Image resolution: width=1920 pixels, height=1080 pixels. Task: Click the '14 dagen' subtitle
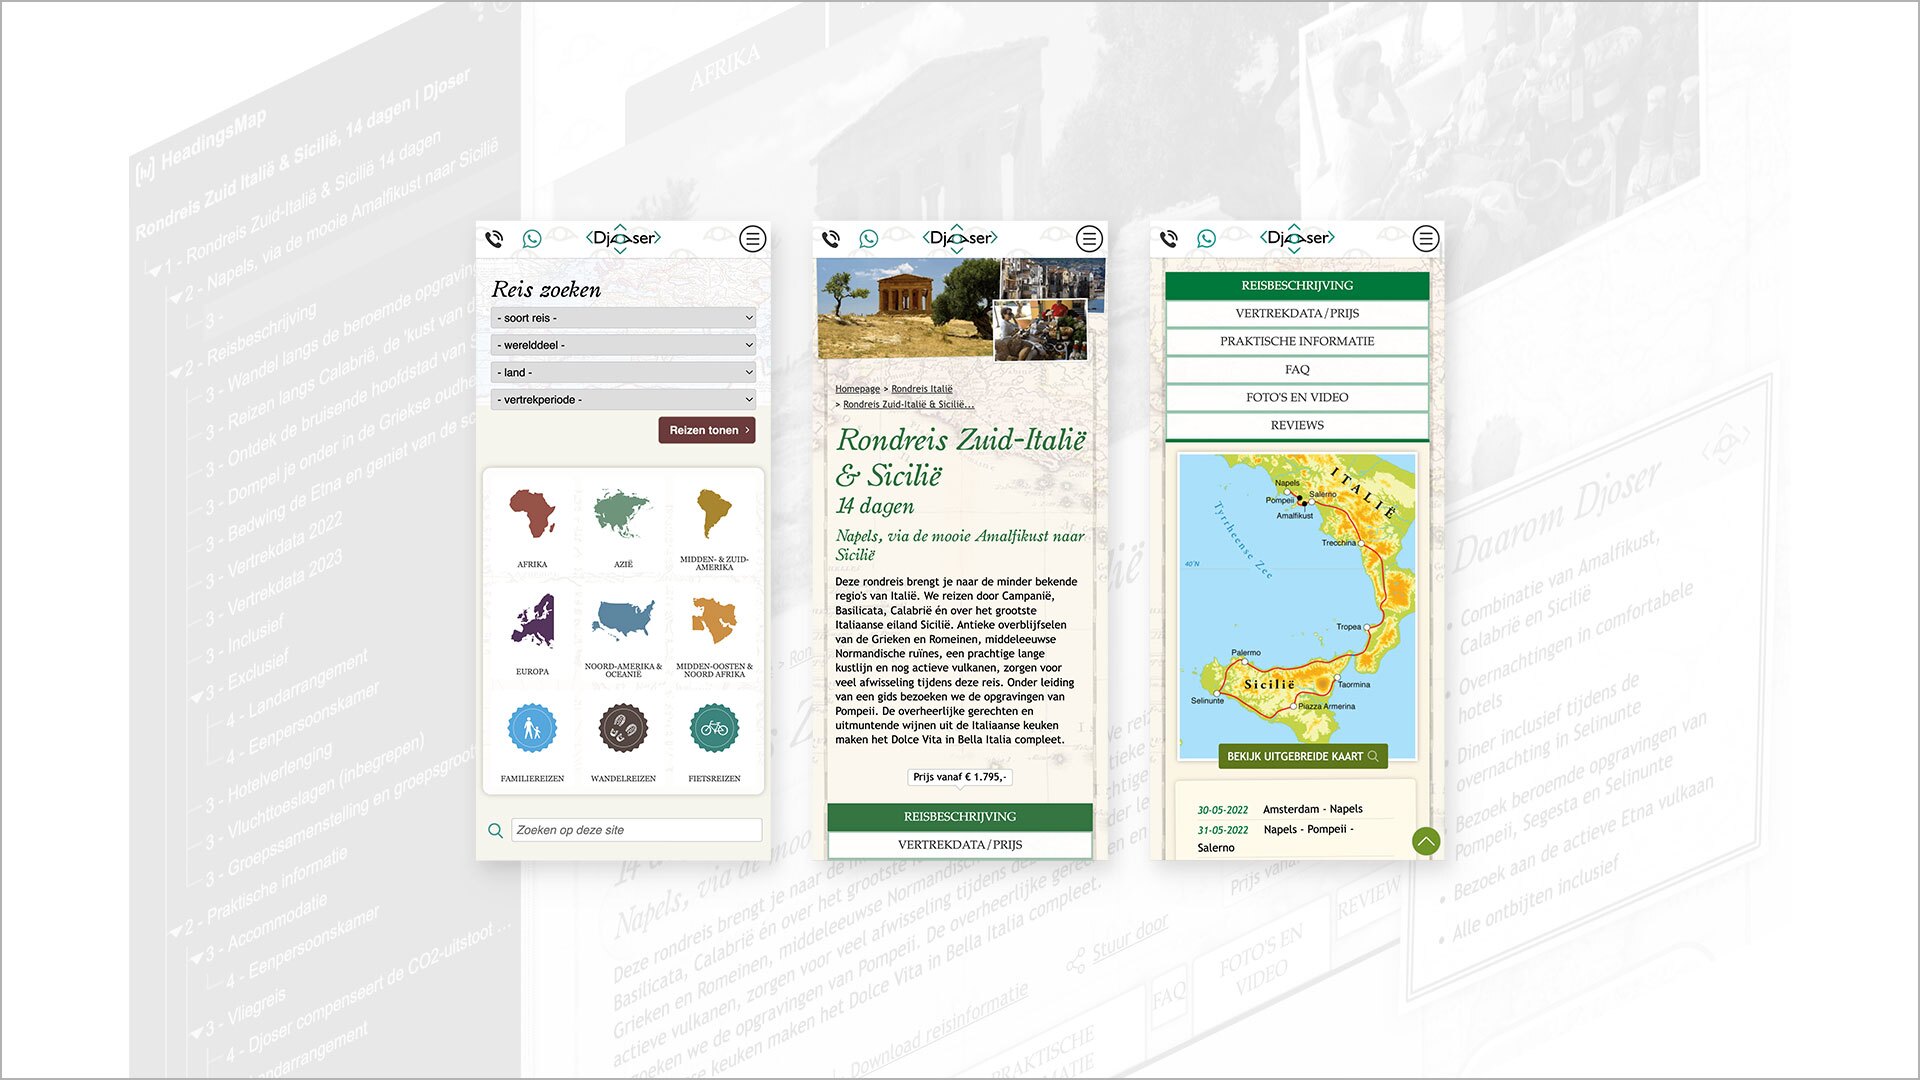[x=875, y=506]
